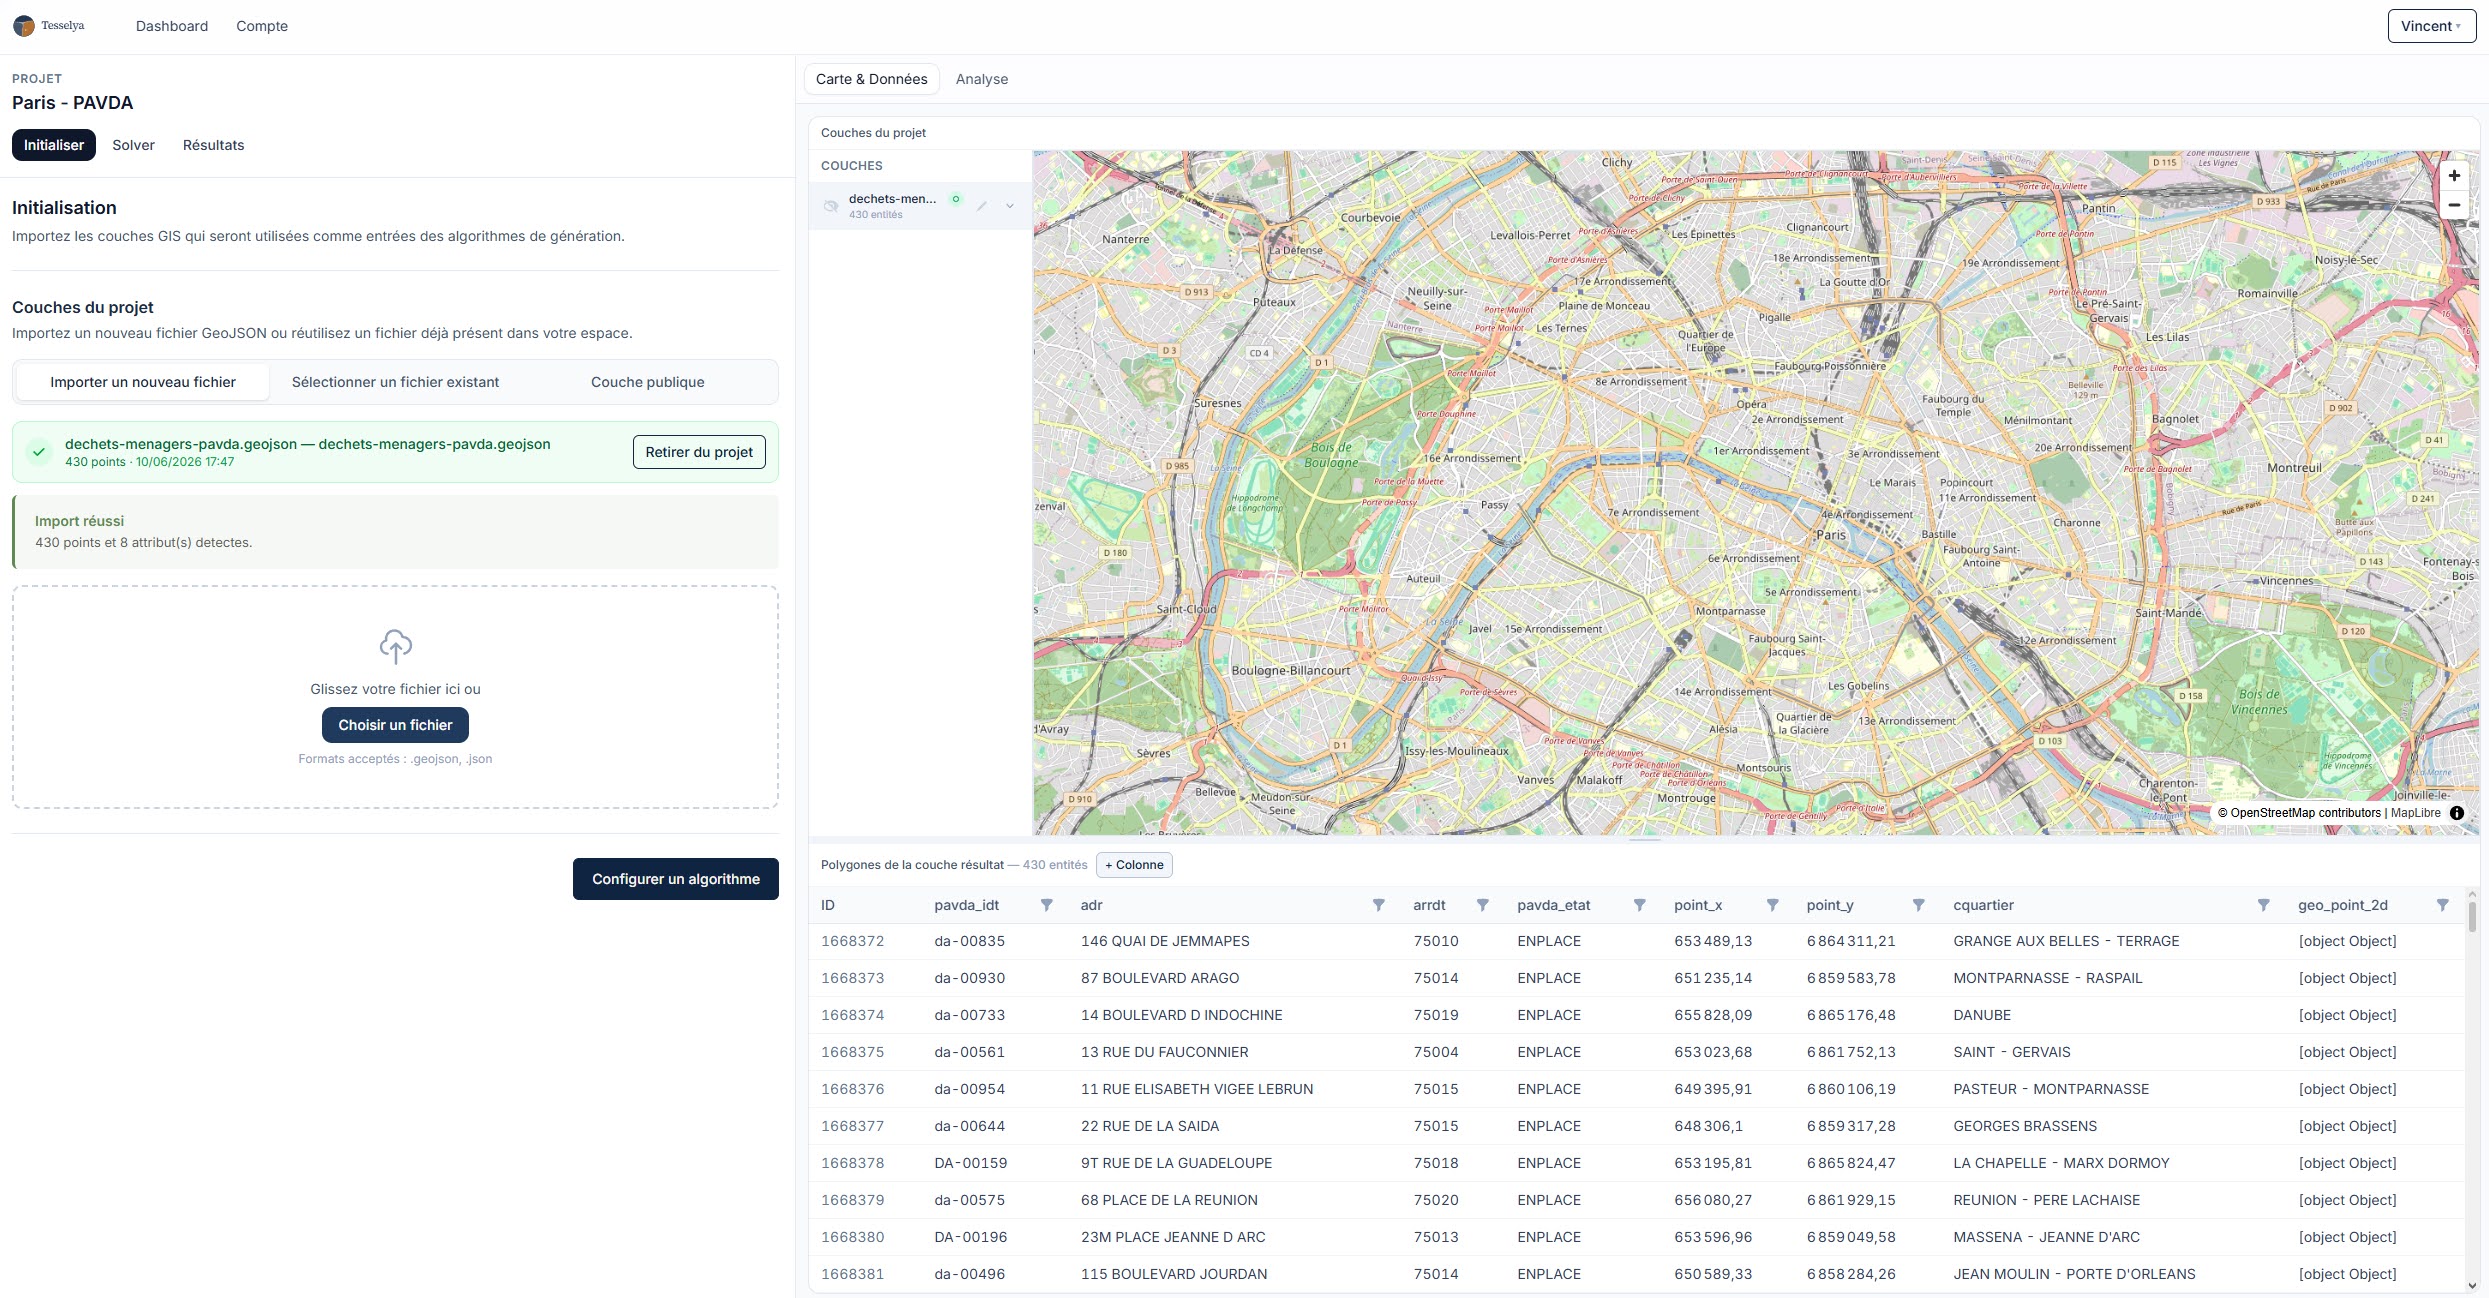Click the green check icon of imported file
This screenshot has width=2489, height=1298.
coord(39,452)
